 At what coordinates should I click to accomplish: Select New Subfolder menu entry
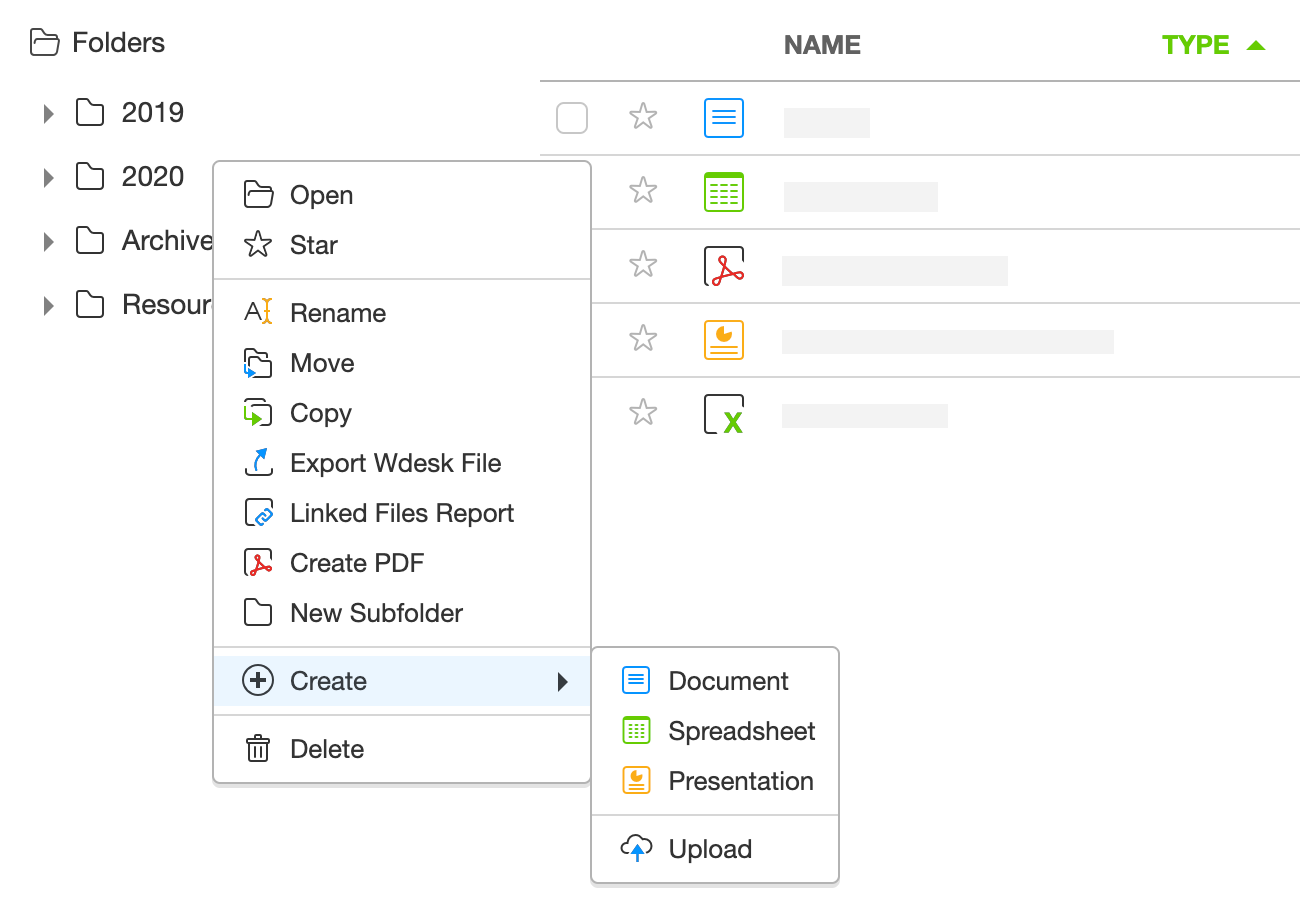point(376,613)
